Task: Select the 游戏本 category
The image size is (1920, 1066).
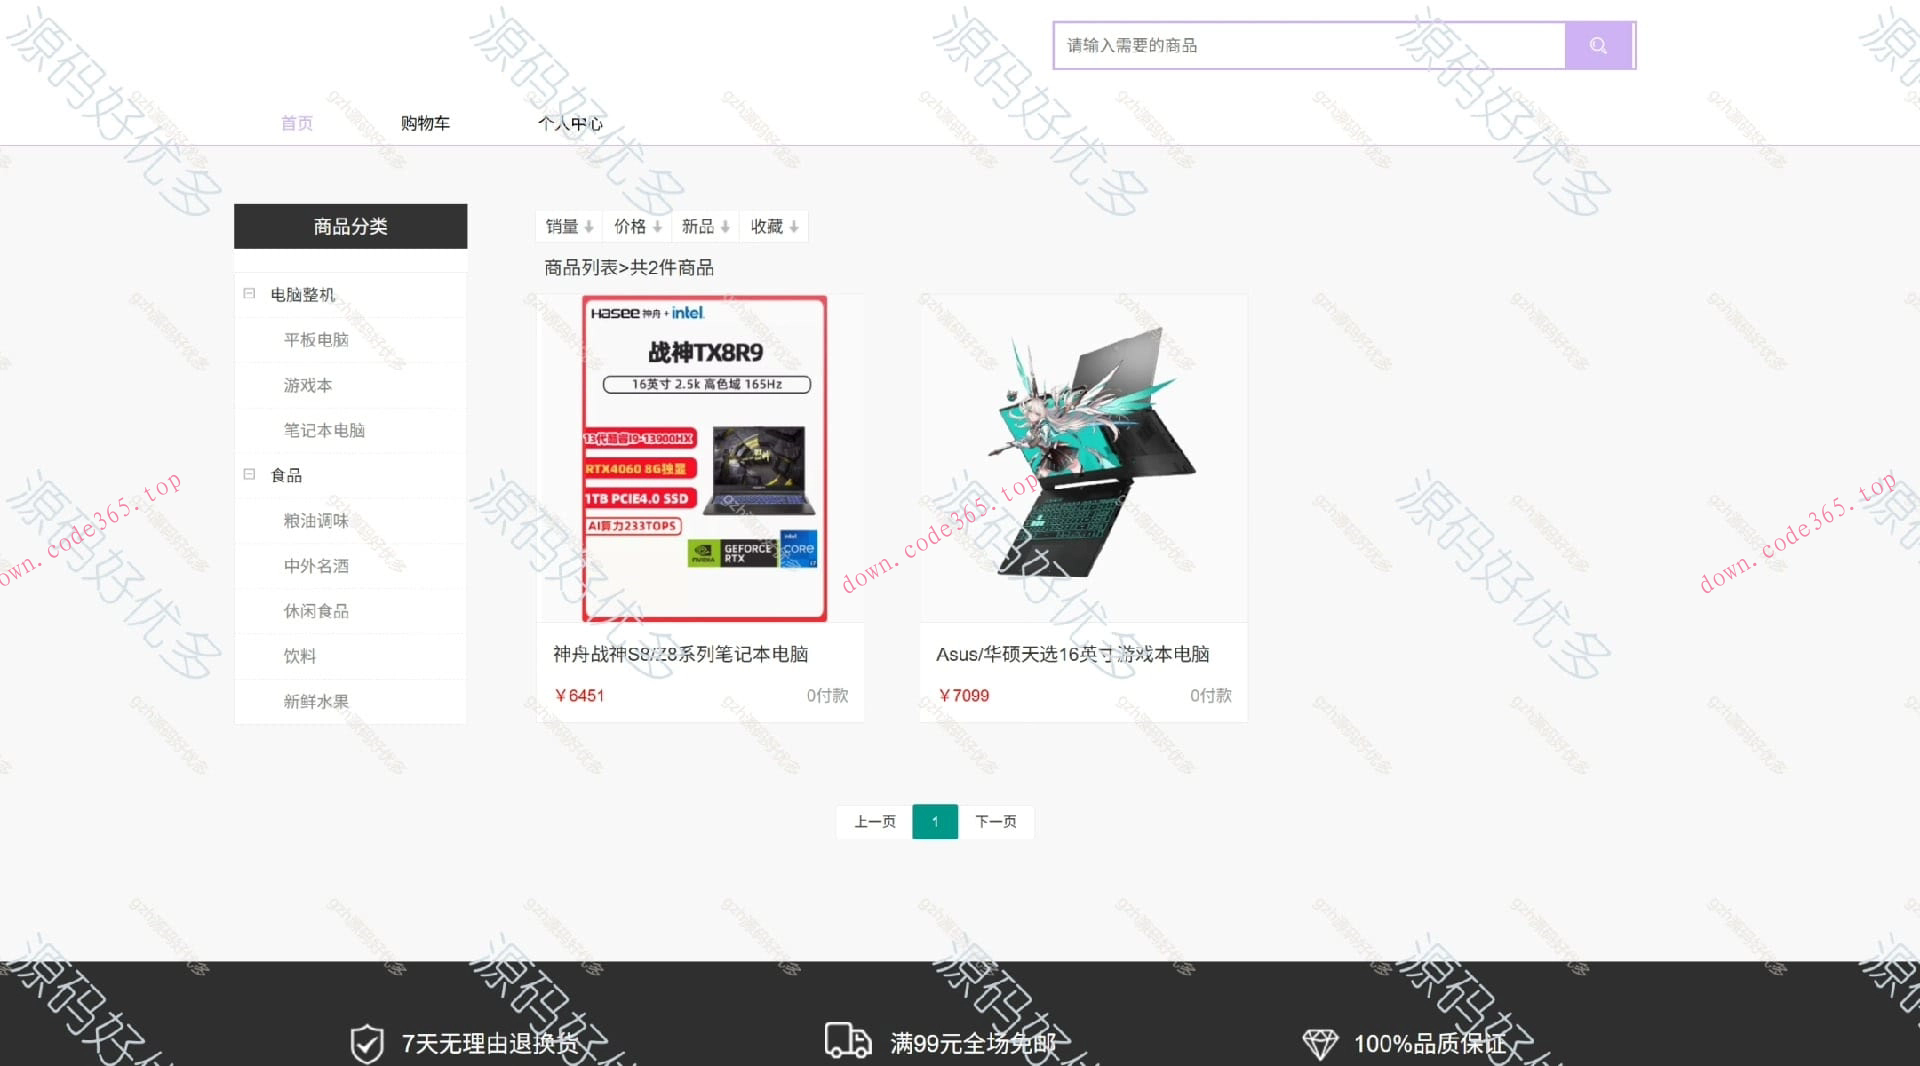Action: [306, 385]
